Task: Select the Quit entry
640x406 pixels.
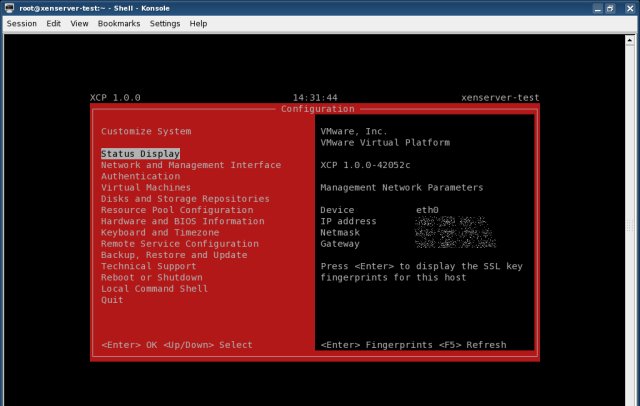Action: [112, 300]
